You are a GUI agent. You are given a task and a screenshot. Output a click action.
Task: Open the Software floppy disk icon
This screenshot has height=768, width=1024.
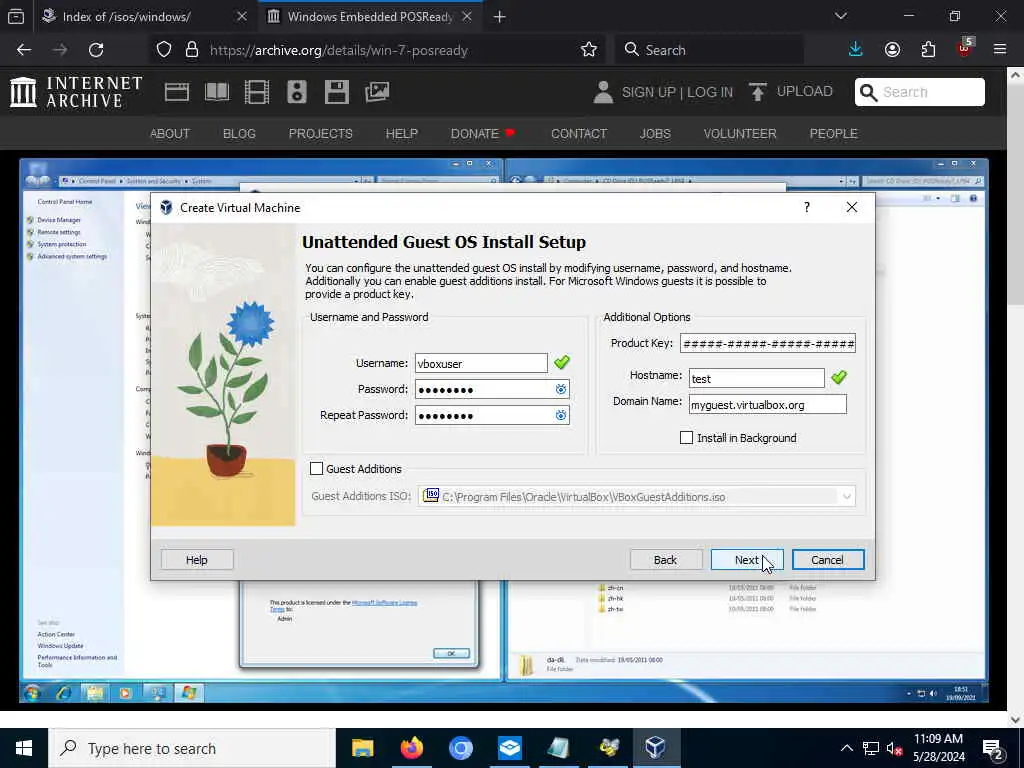337,92
